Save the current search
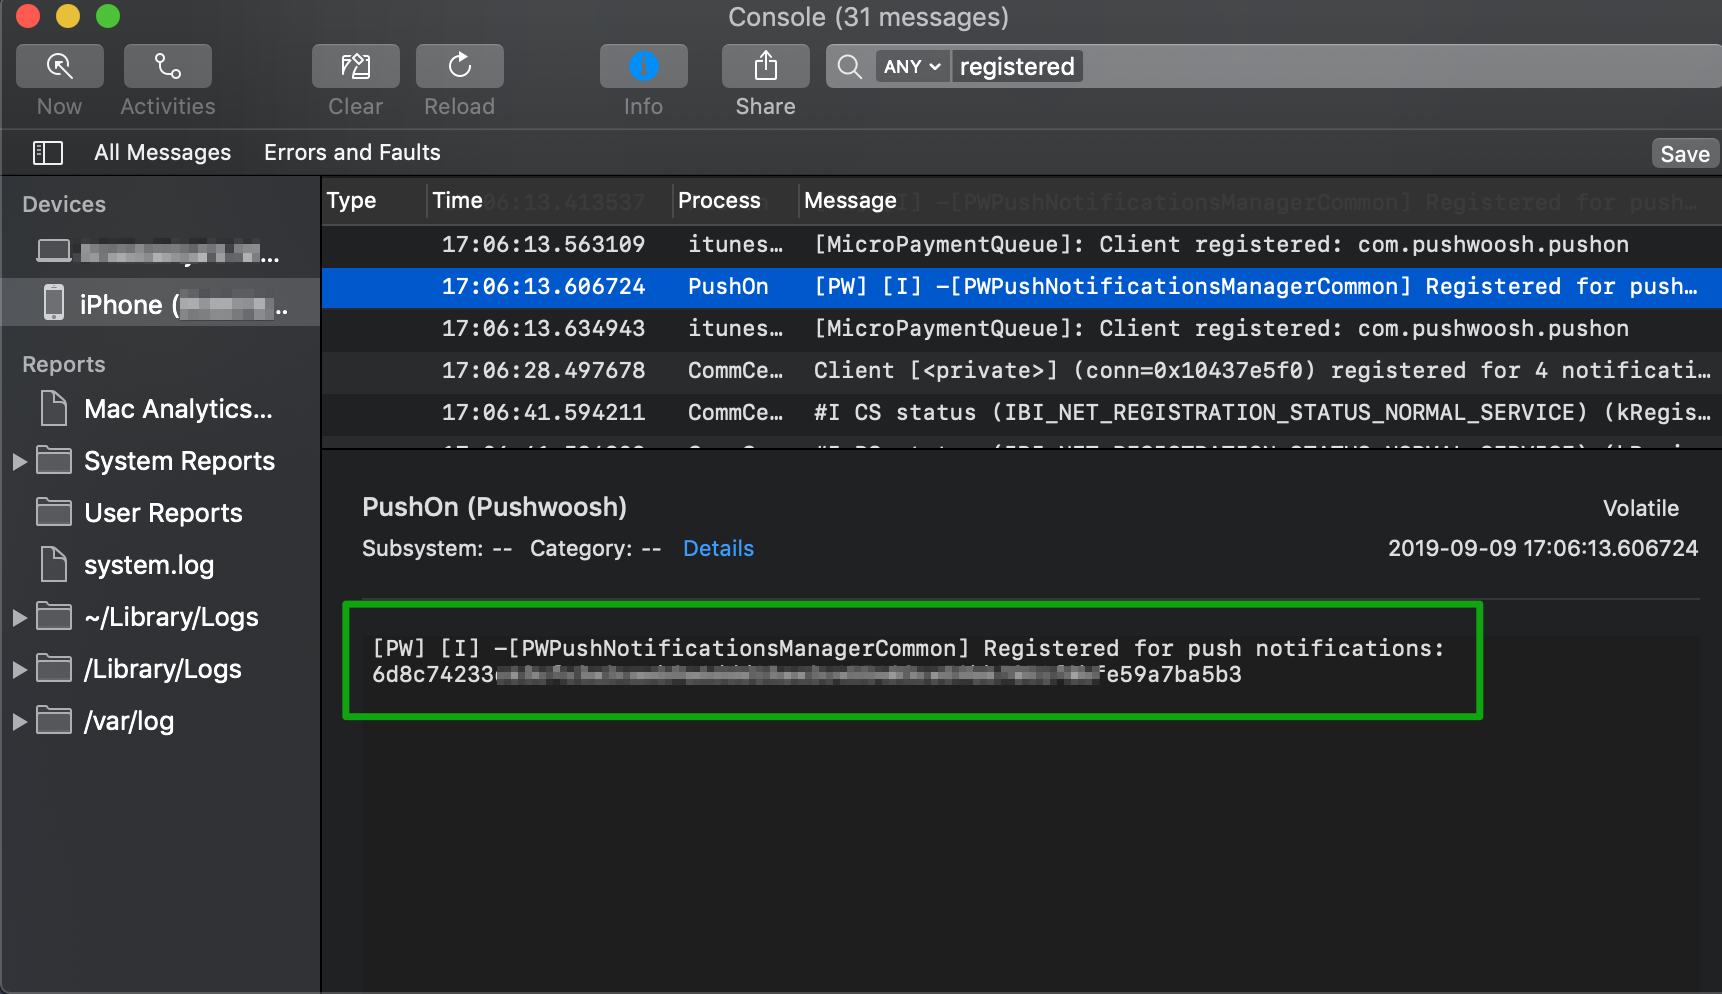This screenshot has width=1722, height=994. pos(1684,154)
